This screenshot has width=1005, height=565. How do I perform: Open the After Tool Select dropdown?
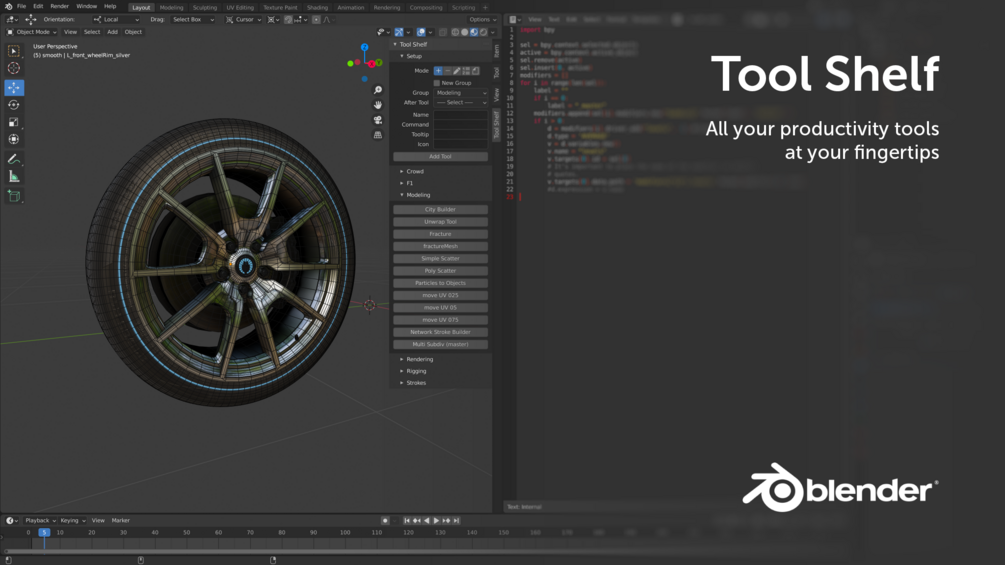tap(461, 102)
